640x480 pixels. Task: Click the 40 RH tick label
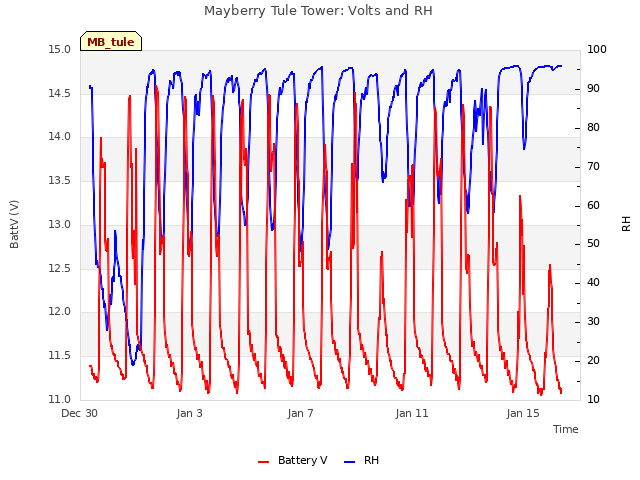593,282
